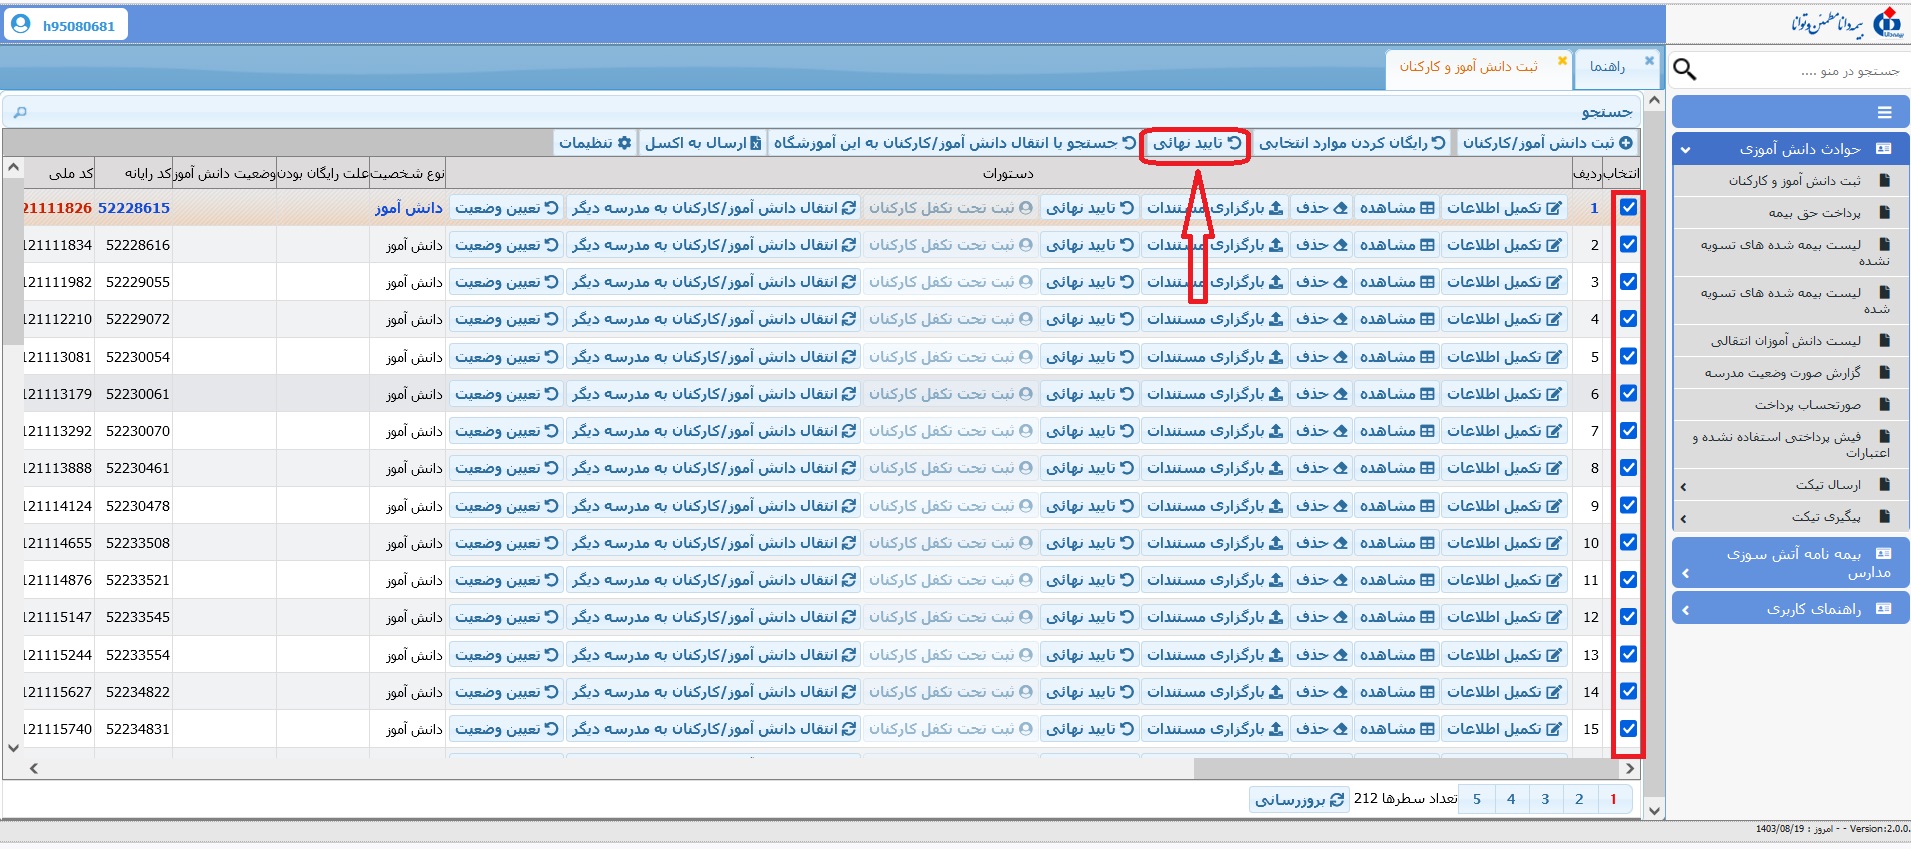The width and height of the screenshot is (1911, 849).
Task: Go to page 3 in pagination
Action: click(x=1544, y=799)
